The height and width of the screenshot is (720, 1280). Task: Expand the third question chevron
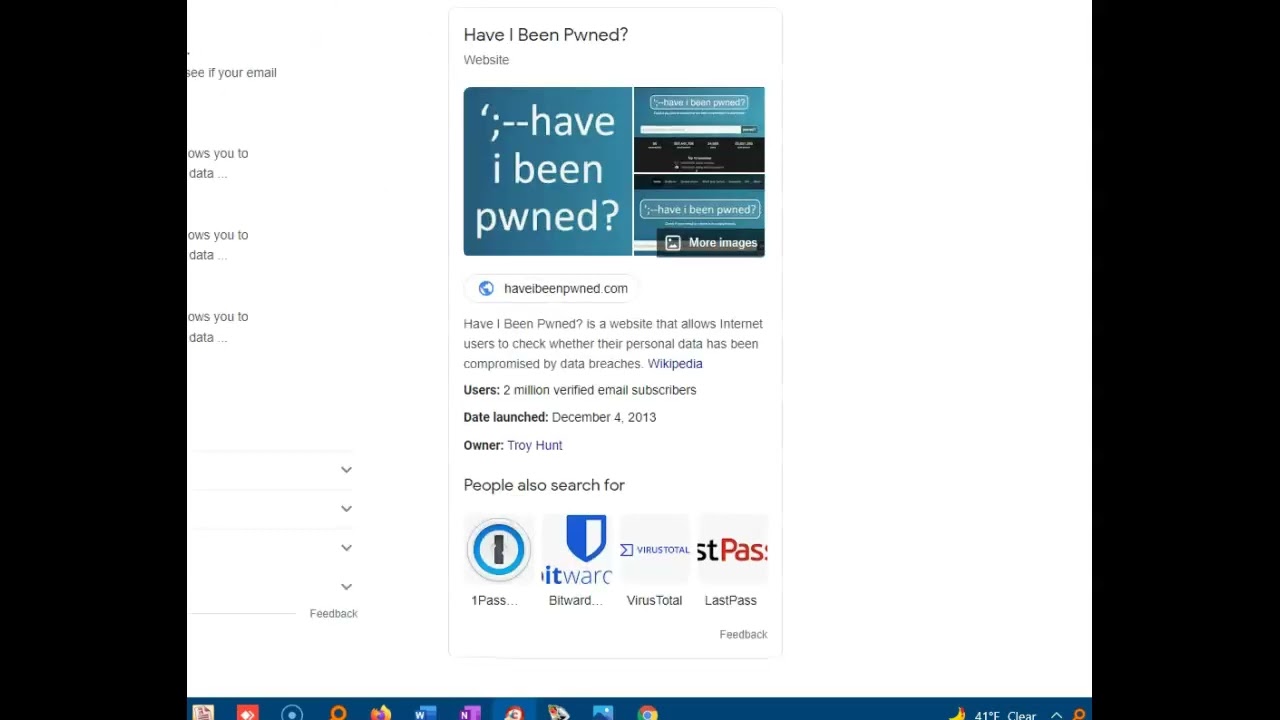346,547
